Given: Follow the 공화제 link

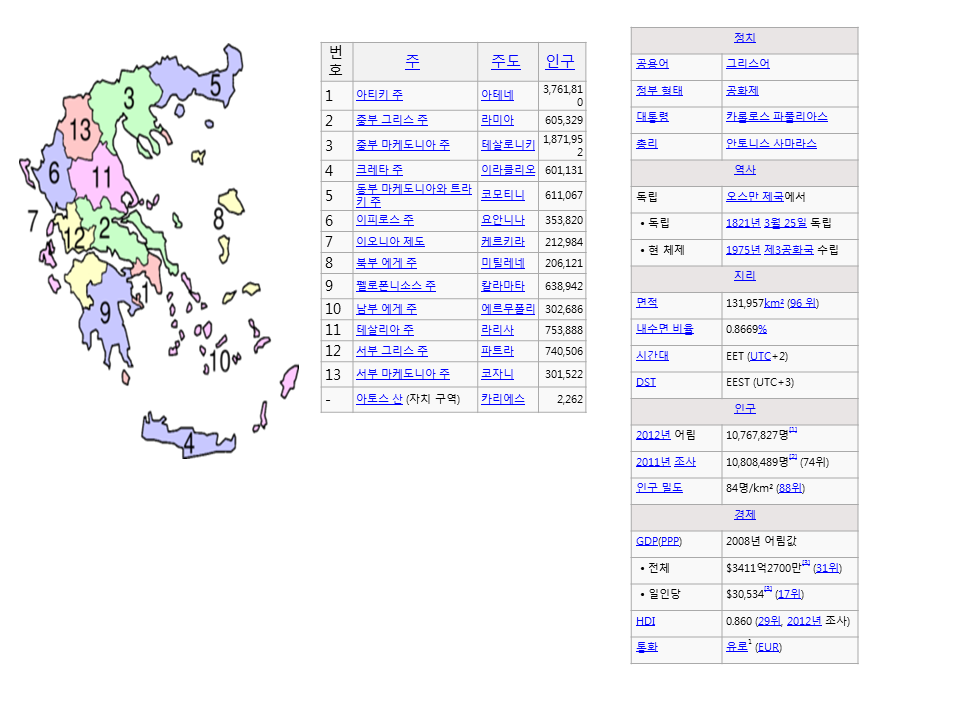Looking at the screenshot, I should click(x=742, y=91).
